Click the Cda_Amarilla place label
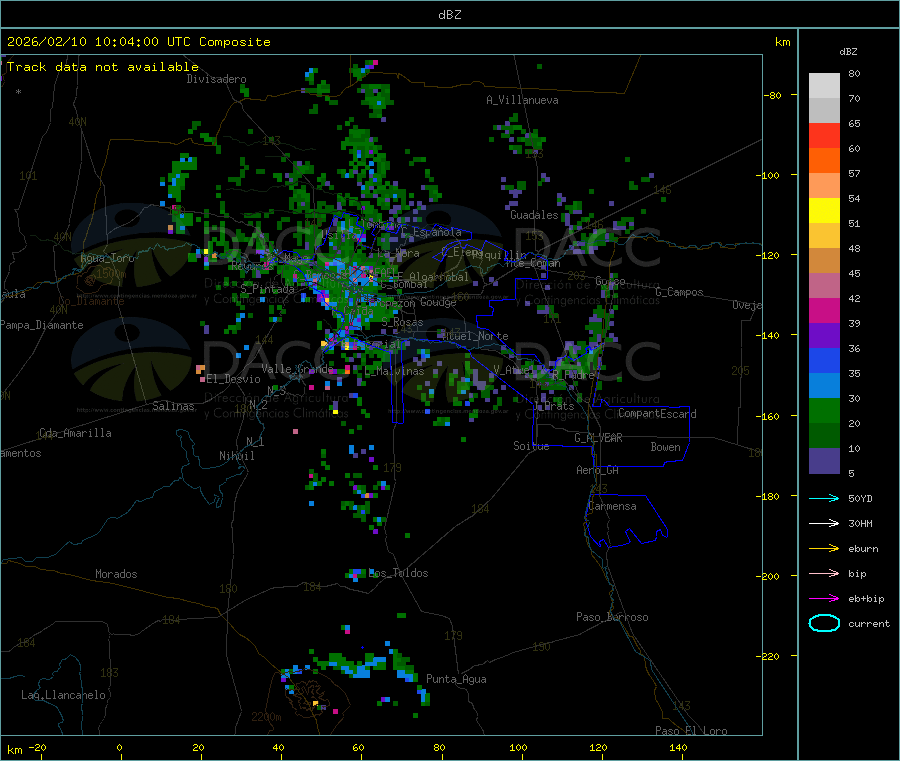The image size is (900, 761). coord(75,433)
